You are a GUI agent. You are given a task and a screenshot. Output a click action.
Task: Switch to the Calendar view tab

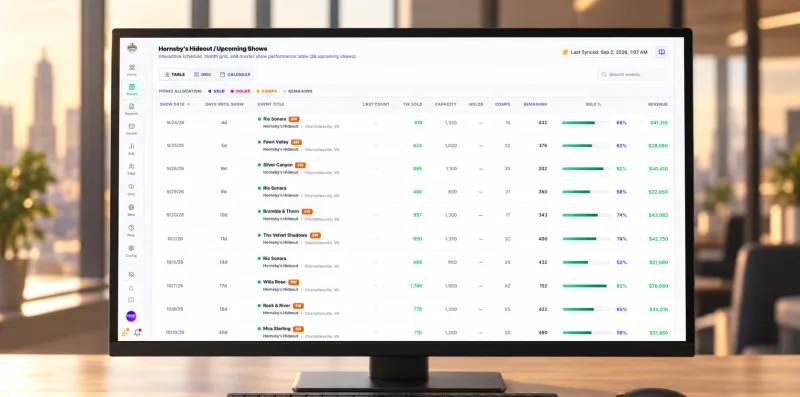[235, 75]
